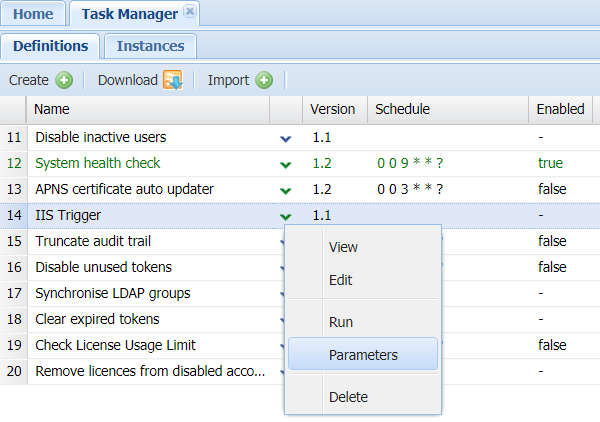Click the green plus icon next to Create
This screenshot has height=422, width=600.
(64, 80)
